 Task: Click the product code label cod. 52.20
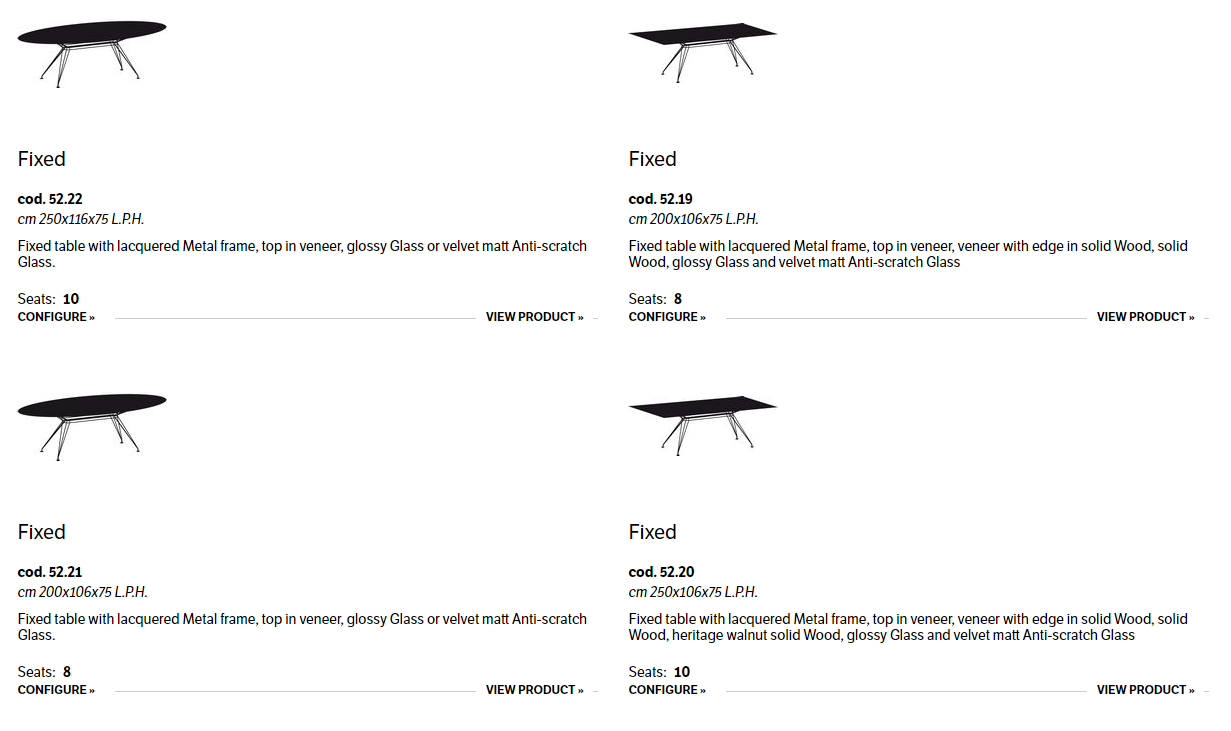pos(661,572)
